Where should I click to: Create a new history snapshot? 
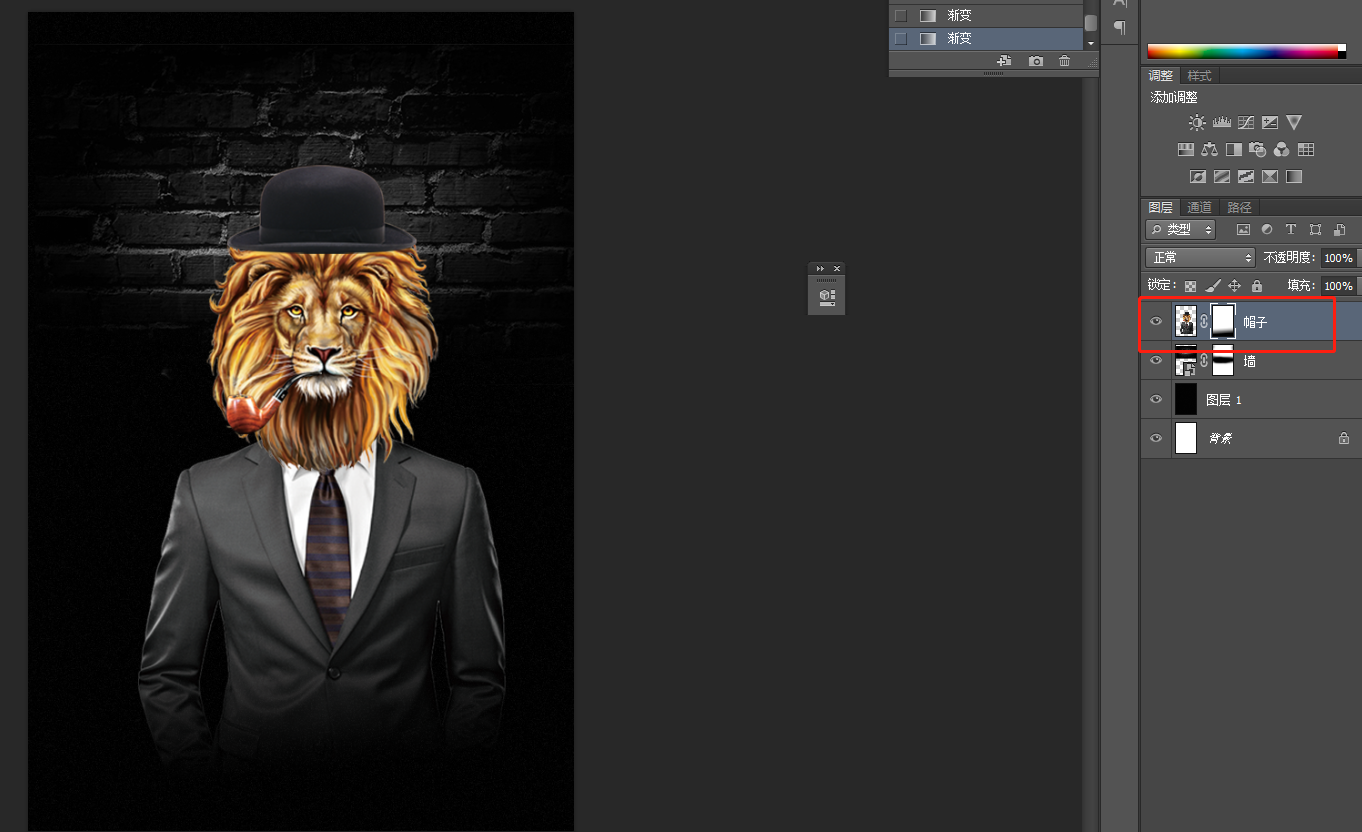[1036, 61]
